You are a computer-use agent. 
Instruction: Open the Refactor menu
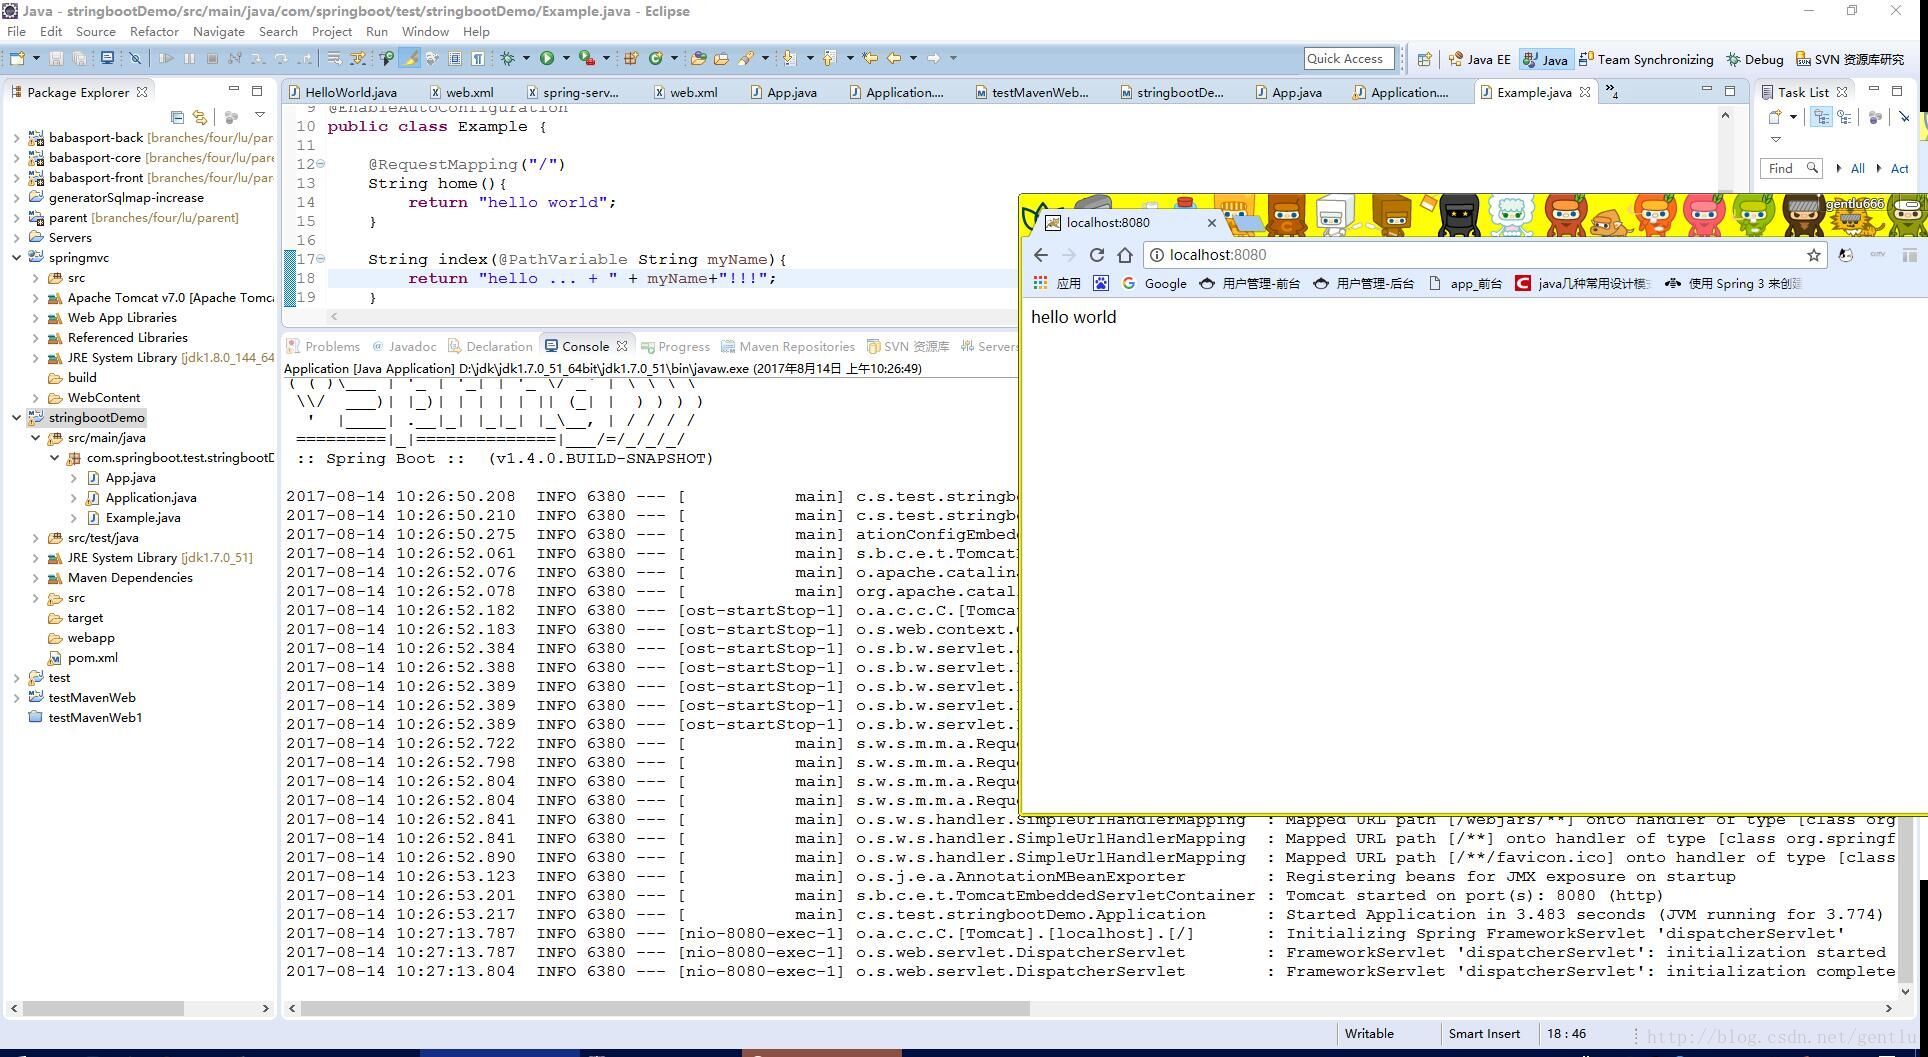[x=154, y=31]
